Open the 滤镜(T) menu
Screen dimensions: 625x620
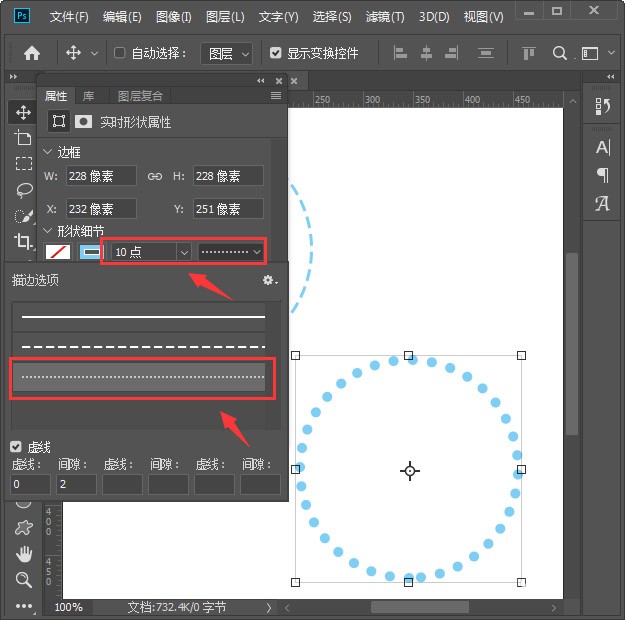pos(385,17)
